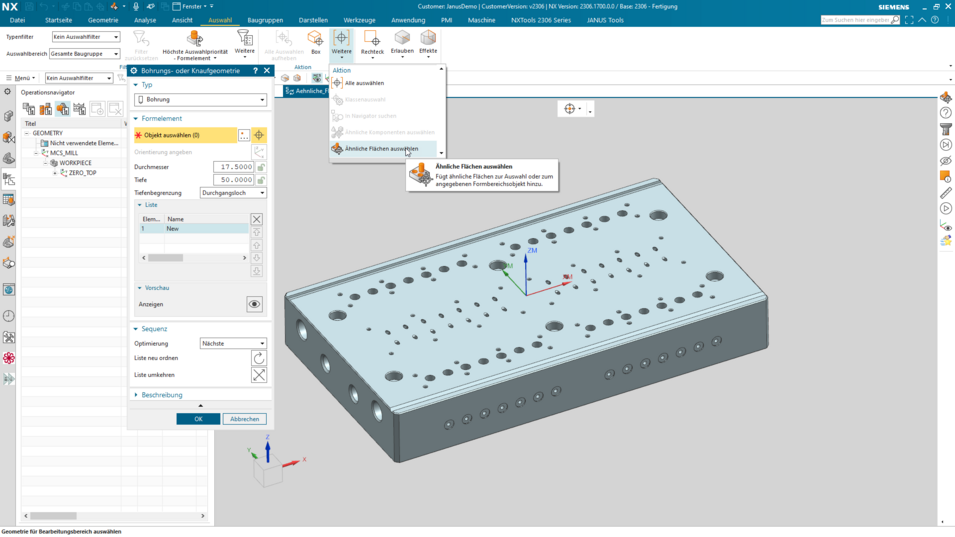Open the settings gear above resource bar
The width and height of the screenshot is (955, 537).
7,91
